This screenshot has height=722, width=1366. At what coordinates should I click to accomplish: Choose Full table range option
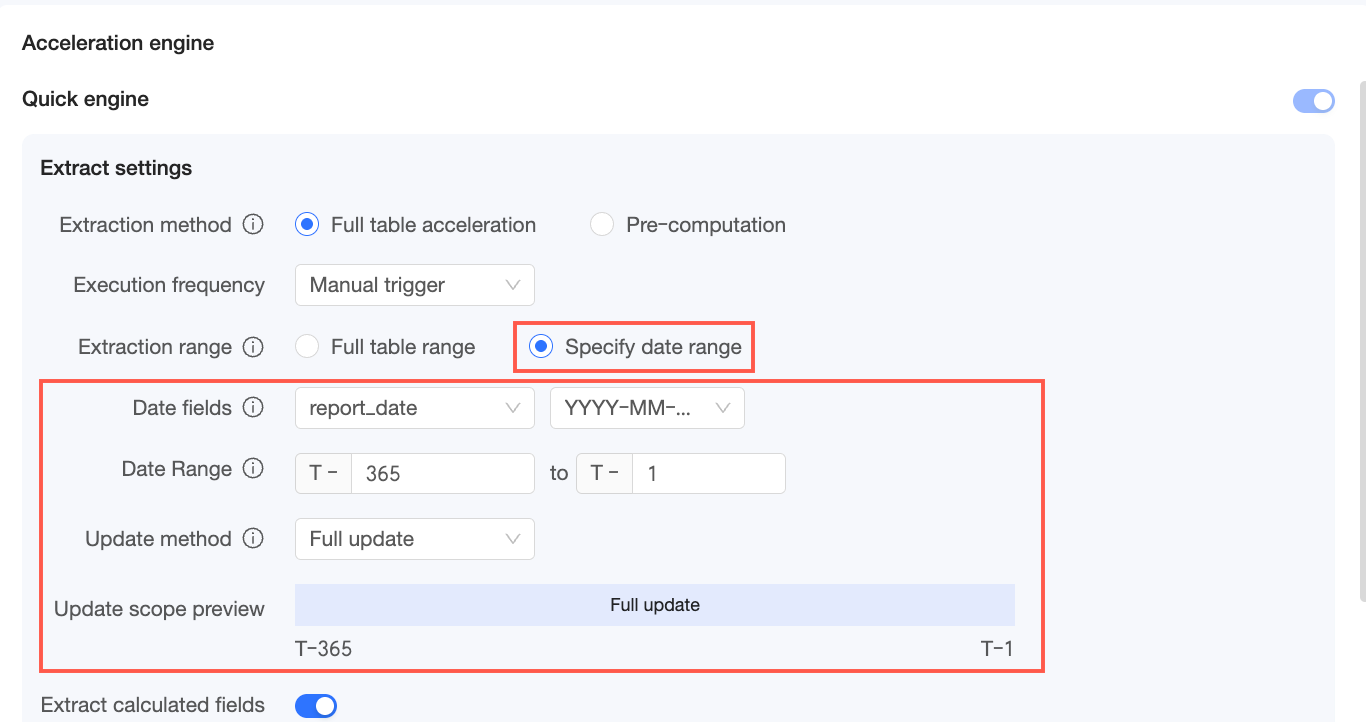[x=307, y=347]
